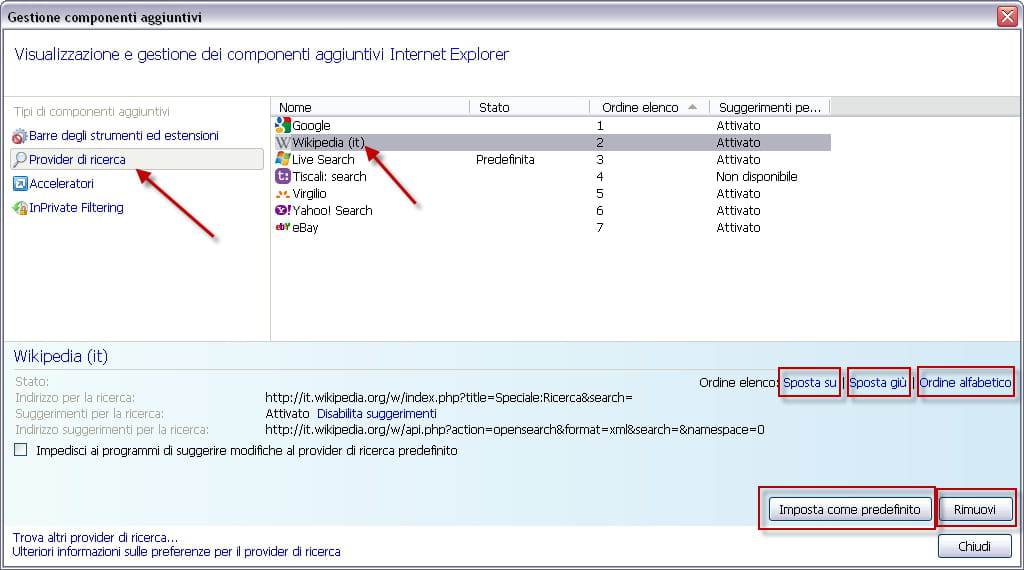Click the Live Search logo icon
1024x570 pixels.
click(283, 159)
